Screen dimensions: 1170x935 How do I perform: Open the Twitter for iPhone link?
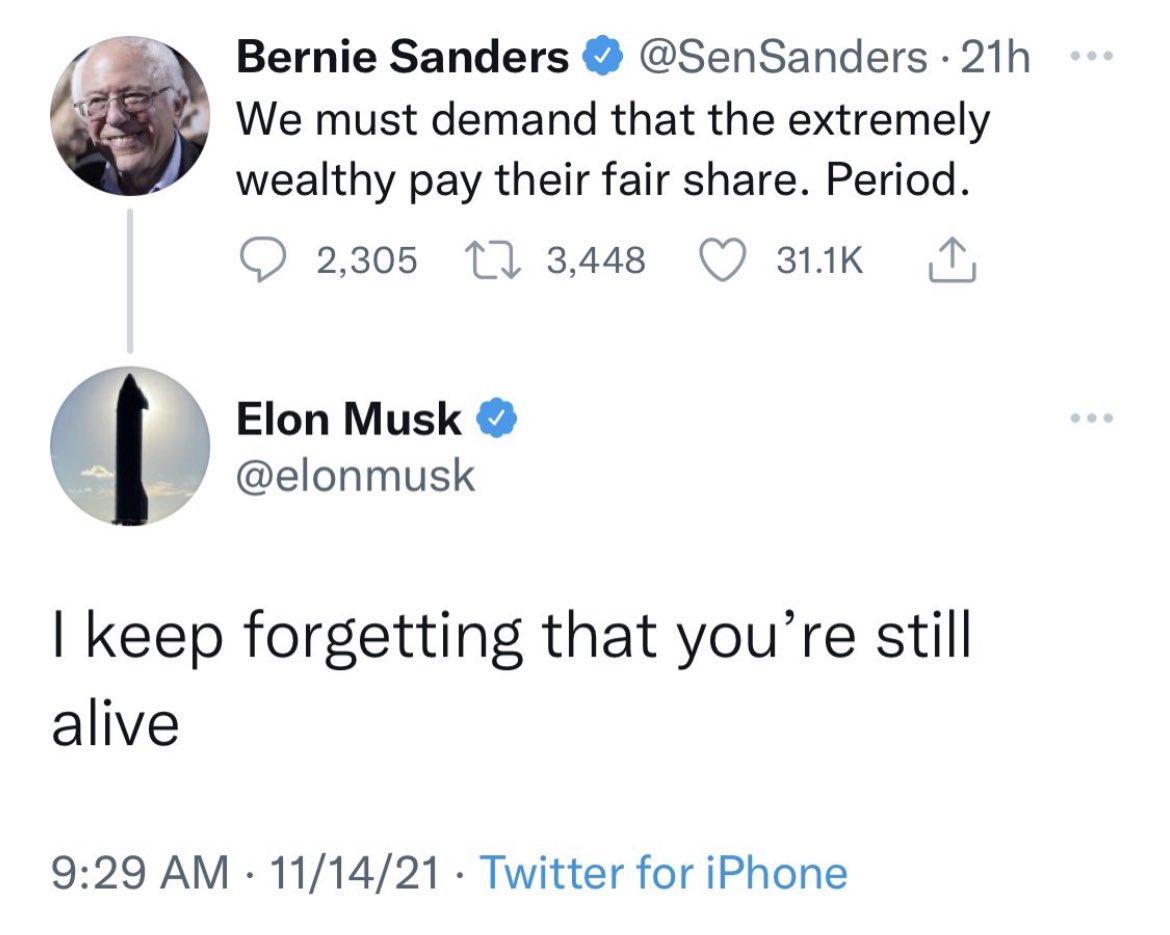point(663,872)
